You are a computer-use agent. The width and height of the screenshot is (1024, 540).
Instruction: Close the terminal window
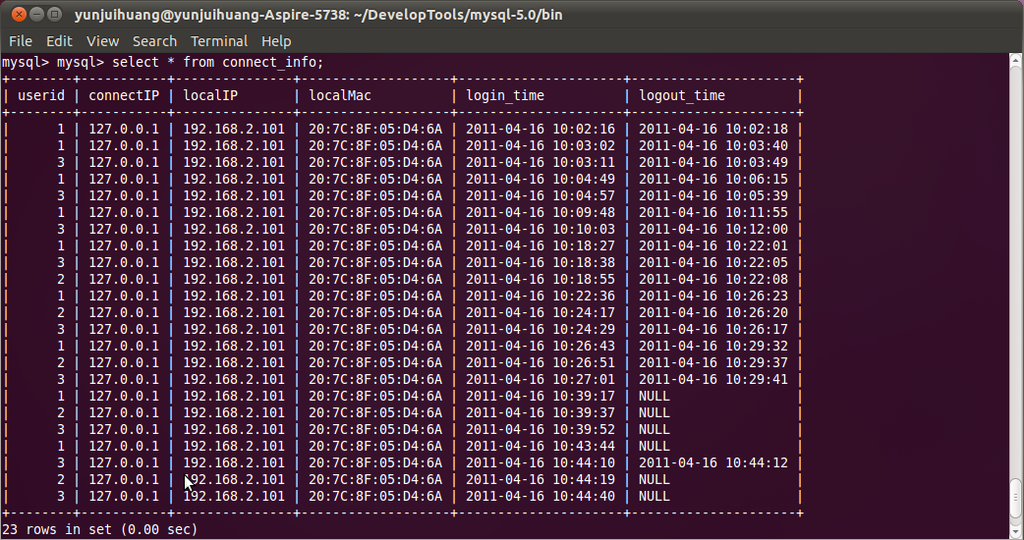[19, 14]
